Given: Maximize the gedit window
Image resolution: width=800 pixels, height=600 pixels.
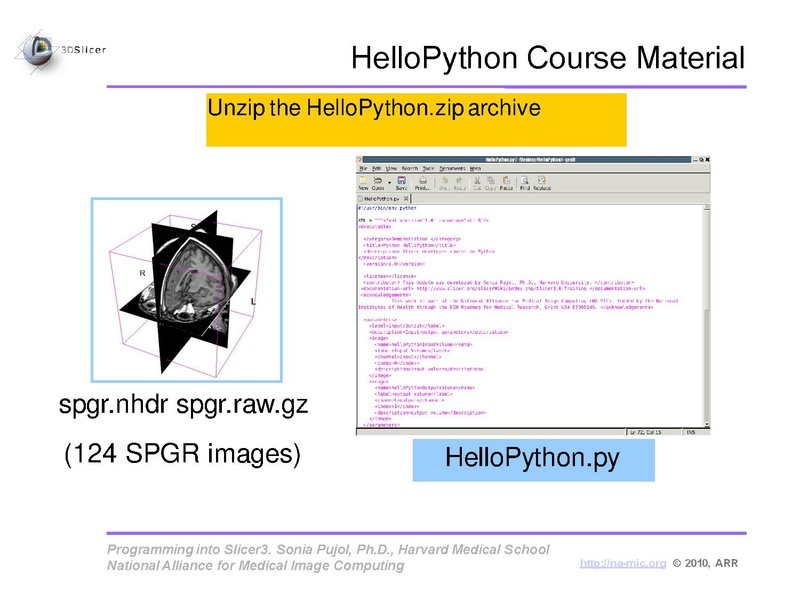Looking at the screenshot, I should 702,160.
